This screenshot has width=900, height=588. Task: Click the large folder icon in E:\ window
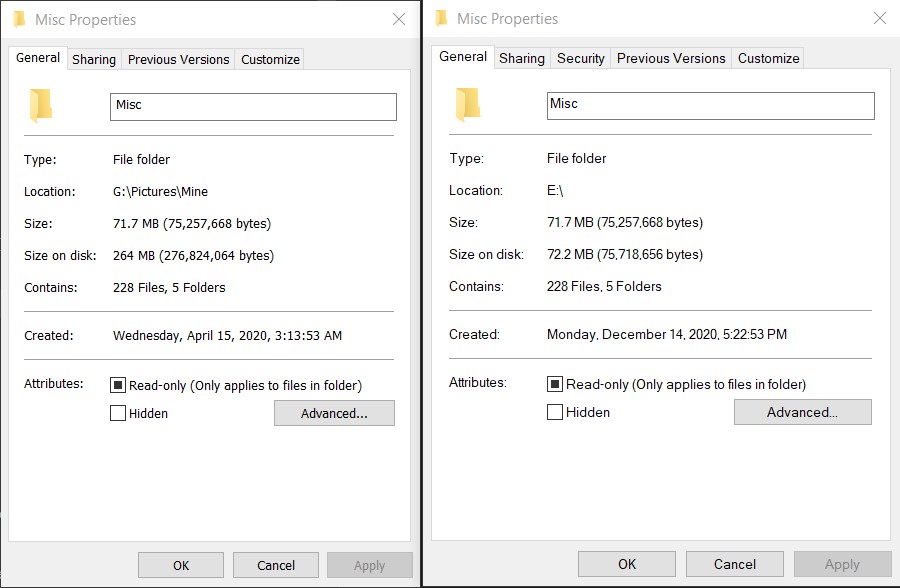(x=468, y=105)
